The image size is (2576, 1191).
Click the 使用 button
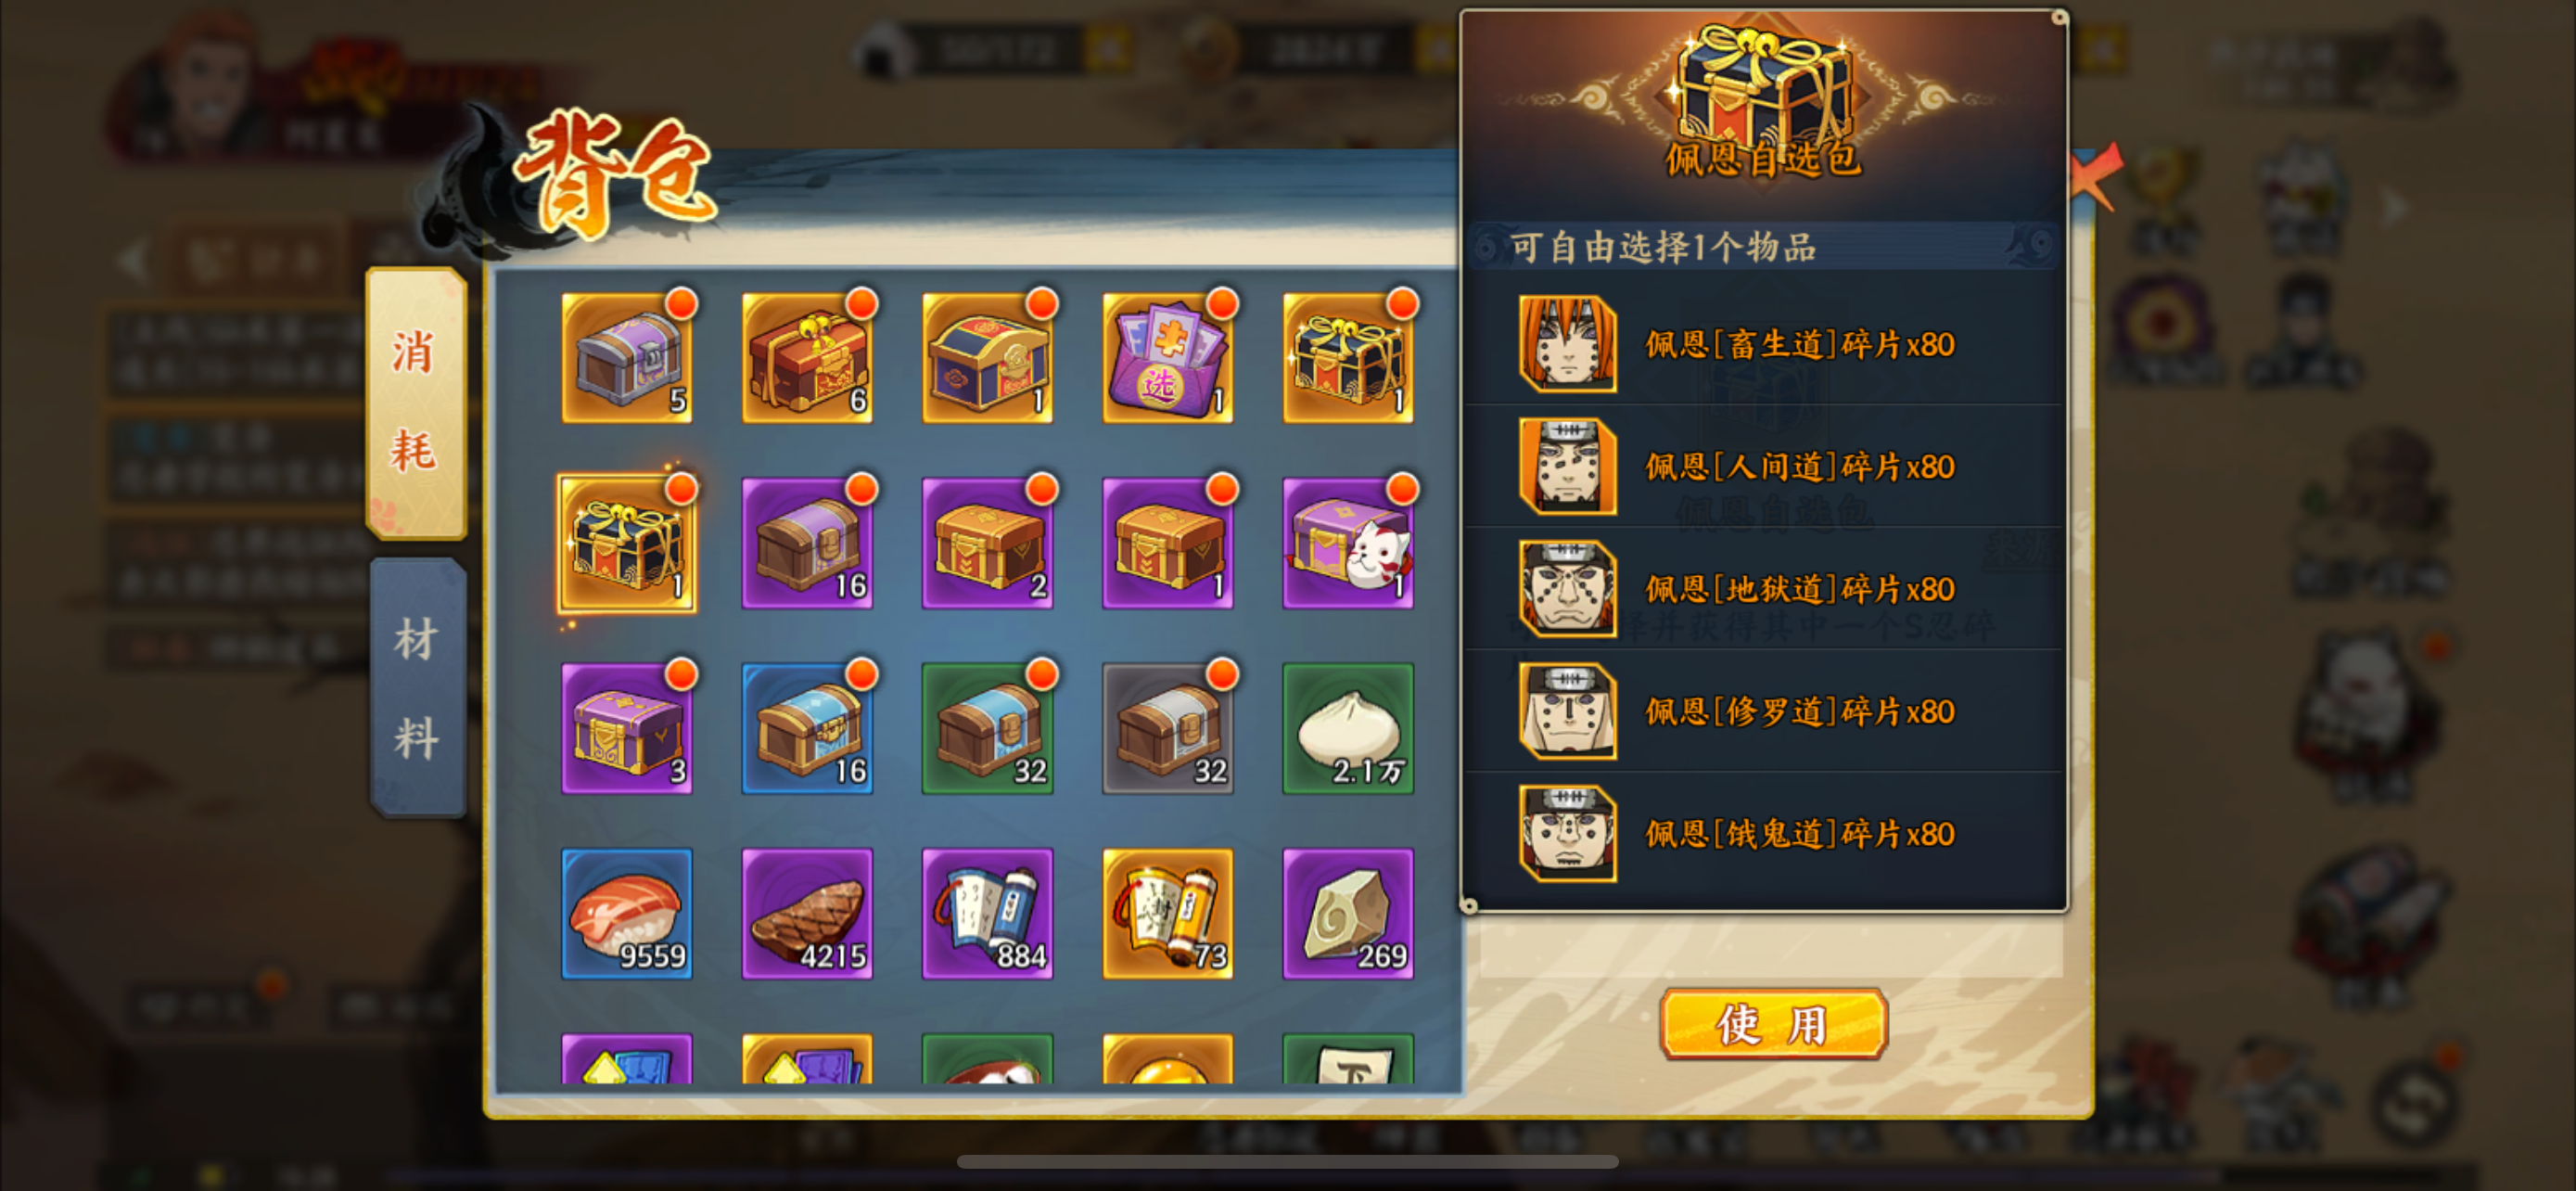coord(1773,1023)
